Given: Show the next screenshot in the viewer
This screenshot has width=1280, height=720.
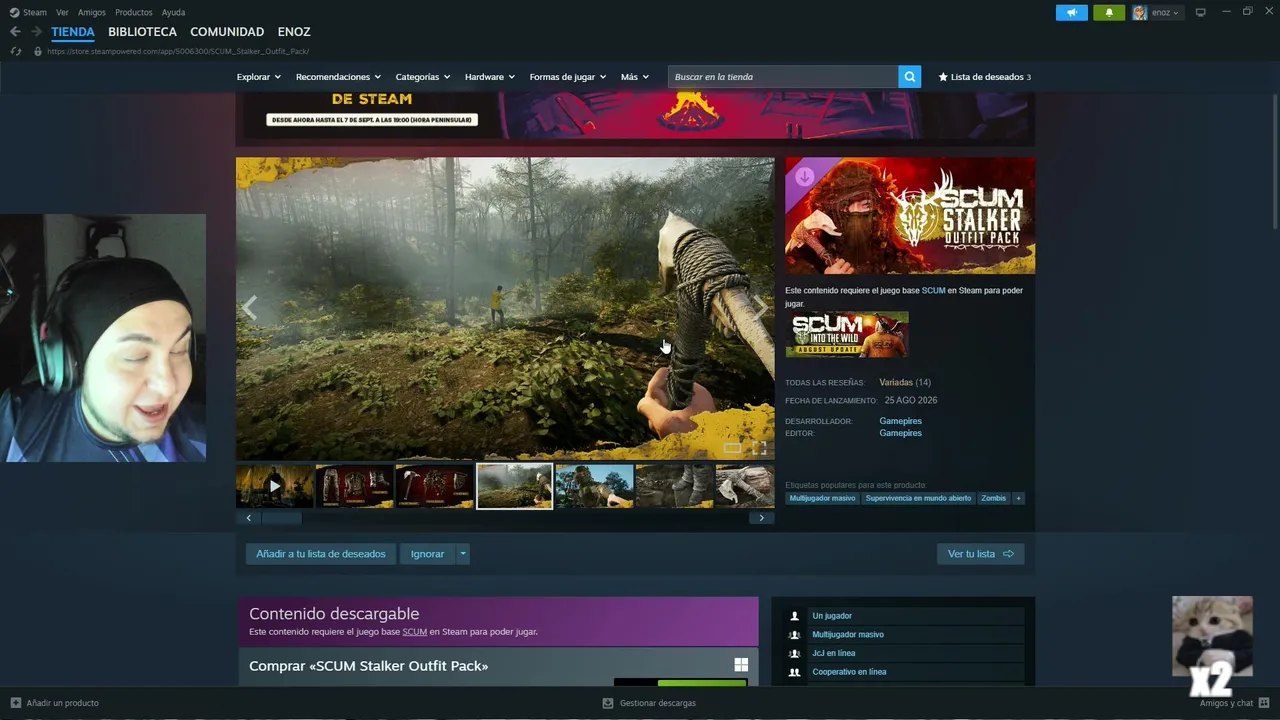Looking at the screenshot, I should pyautogui.click(x=760, y=308).
